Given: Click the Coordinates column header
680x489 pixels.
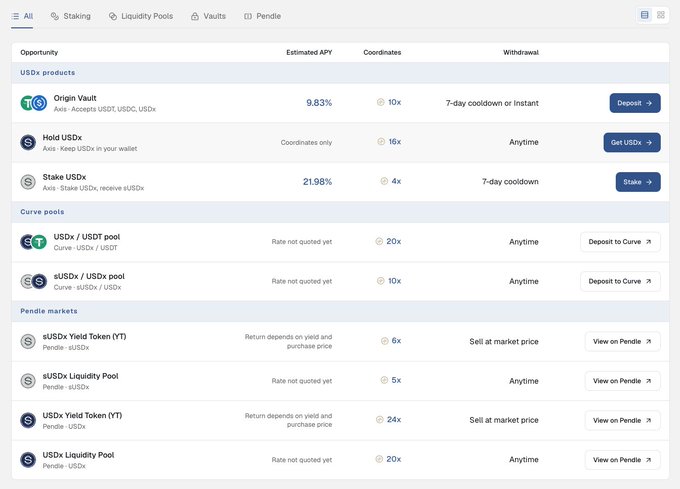Looking at the screenshot, I should pyautogui.click(x=382, y=52).
